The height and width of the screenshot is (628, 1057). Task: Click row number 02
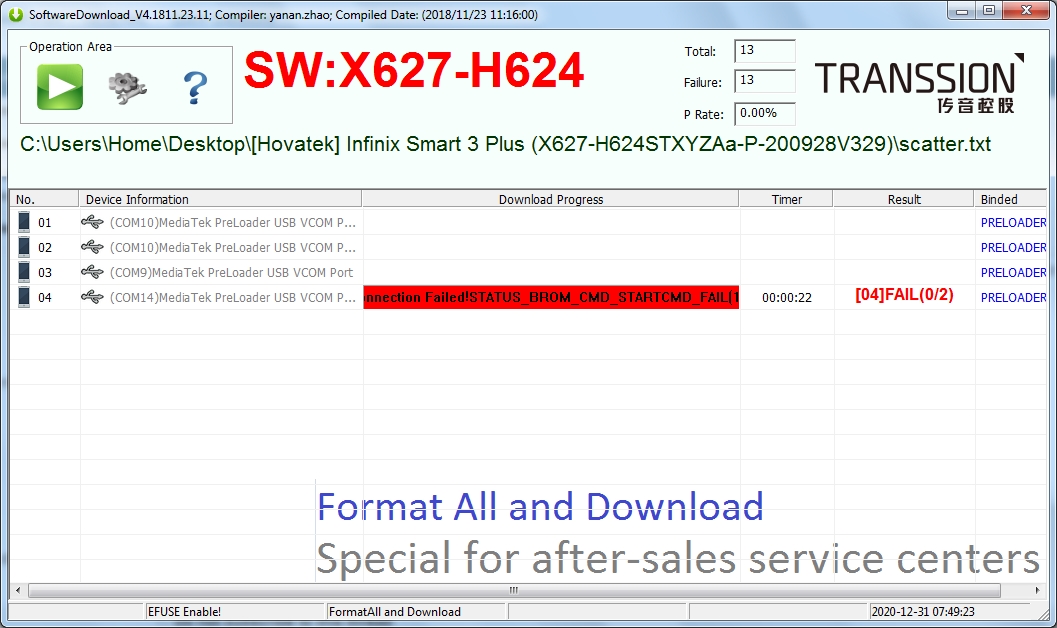pyautogui.click(x=44, y=247)
